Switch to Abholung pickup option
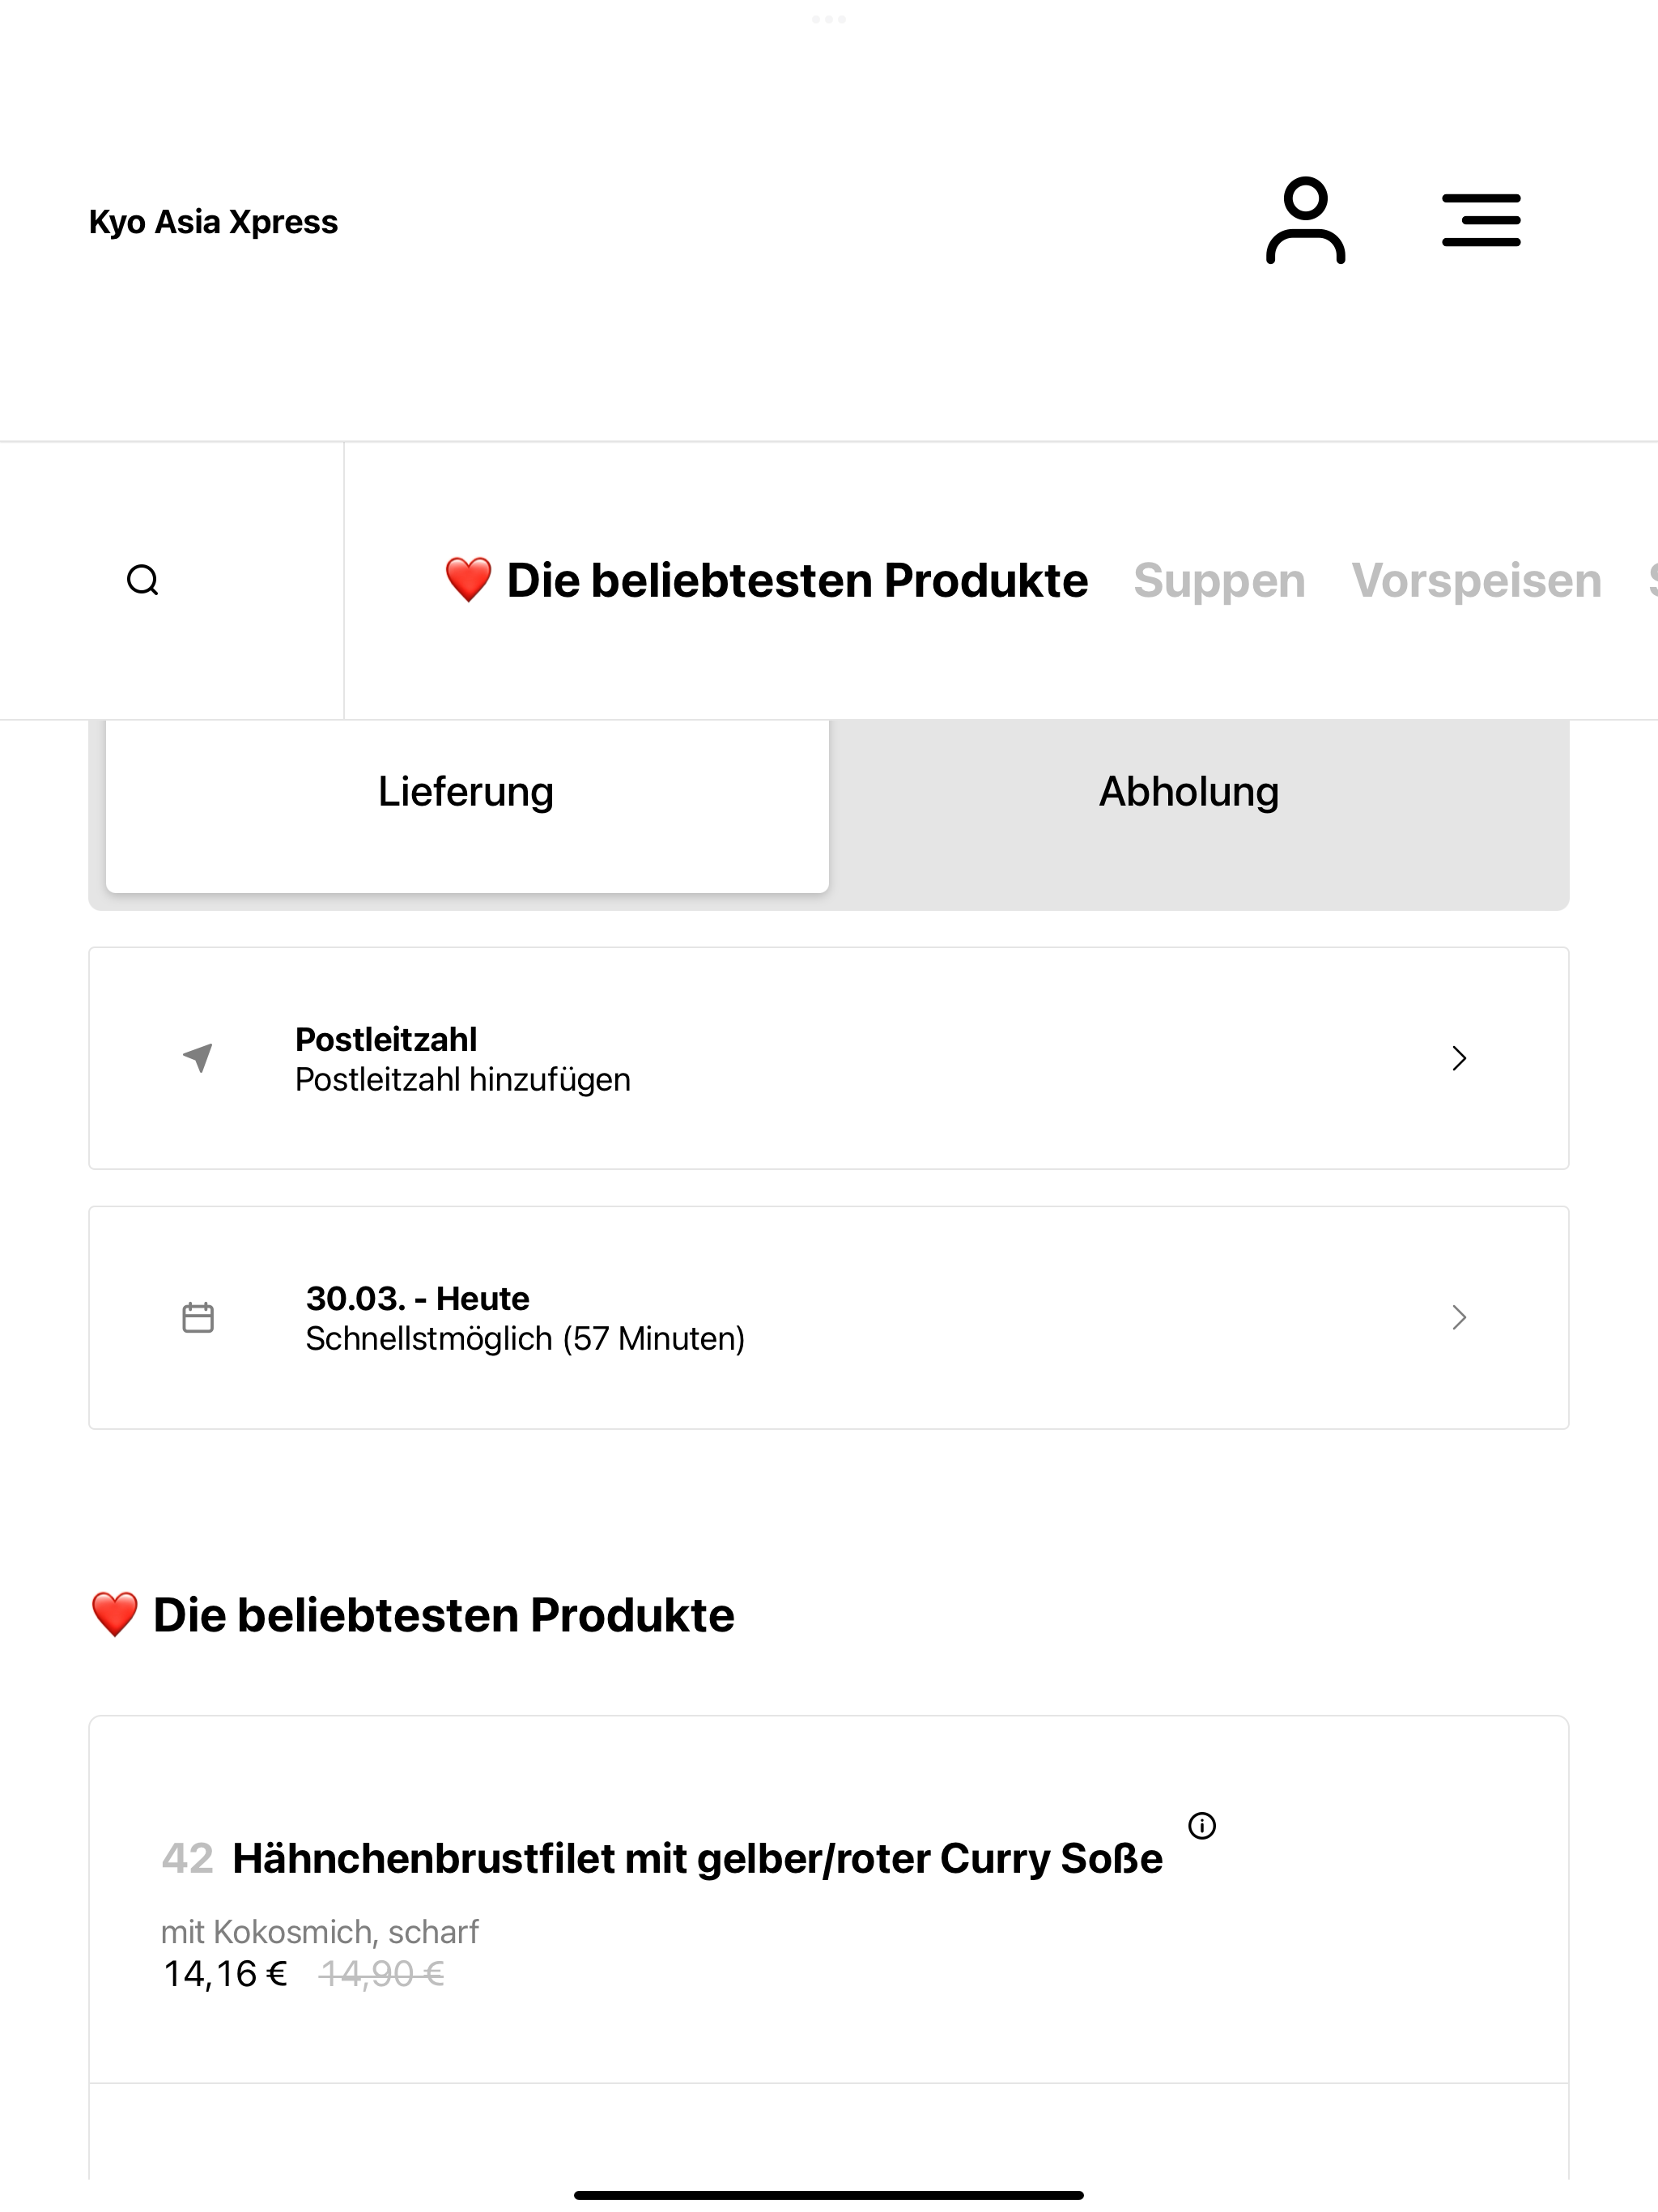This screenshot has height=2212, width=1658. point(1189,792)
